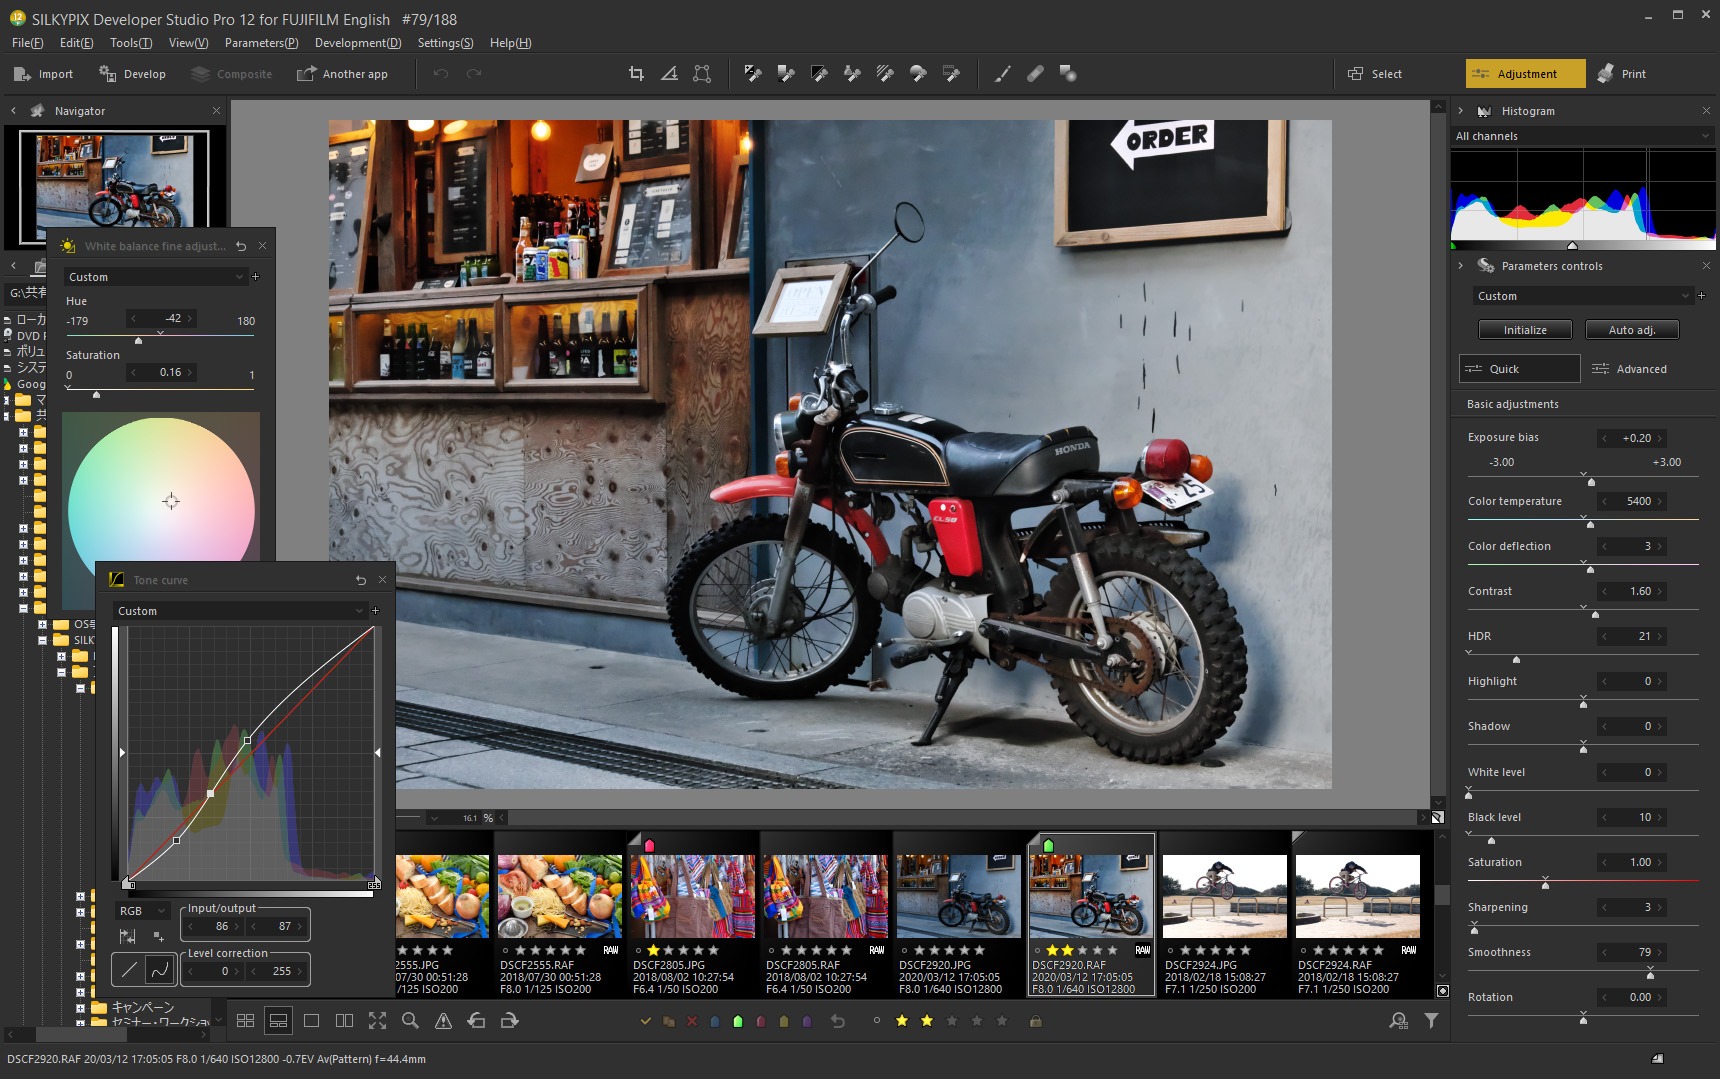Activate the magnifier zoom icon
This screenshot has width=1720, height=1079.
pos(410,1020)
